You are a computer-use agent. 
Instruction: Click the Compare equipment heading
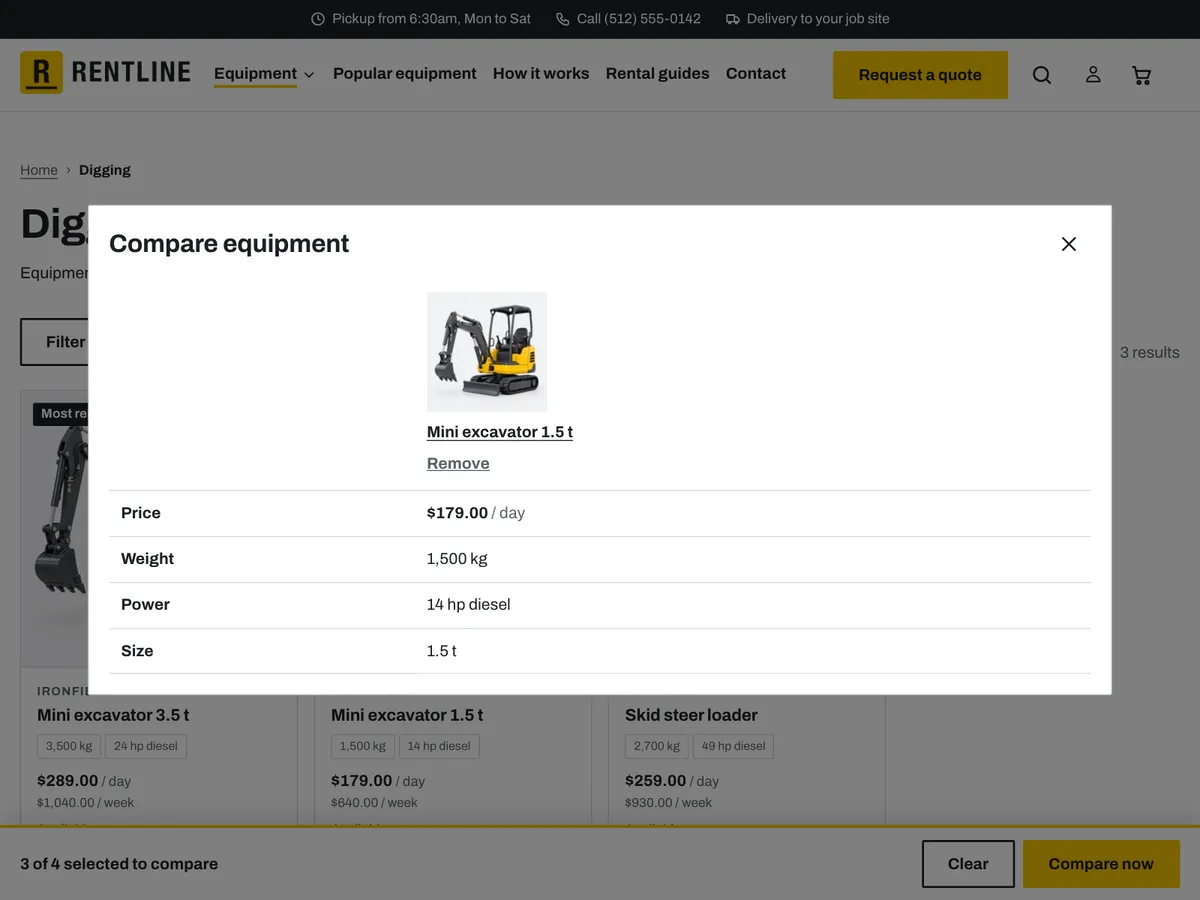point(229,244)
